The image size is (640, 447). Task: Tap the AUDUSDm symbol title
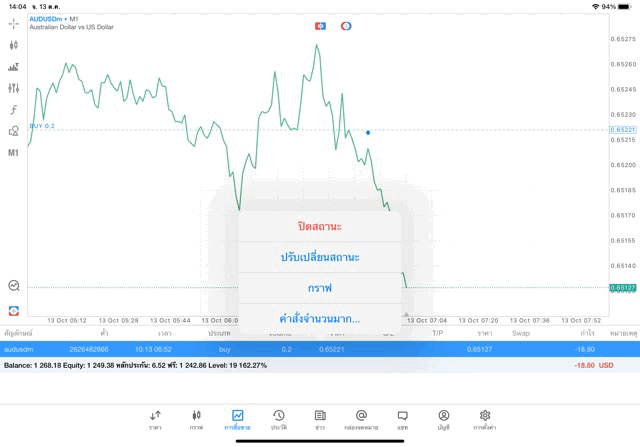tap(48, 19)
